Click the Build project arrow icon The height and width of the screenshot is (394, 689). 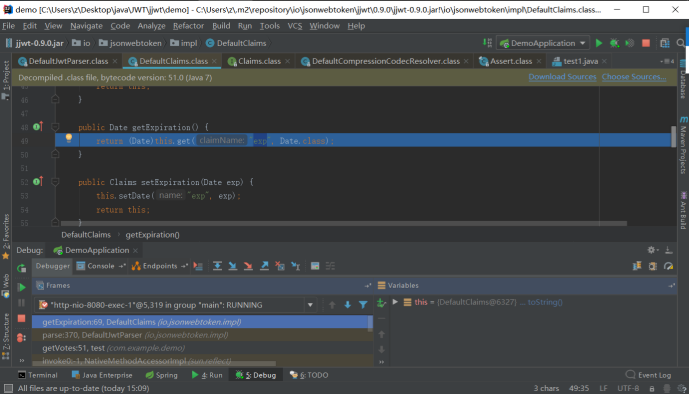point(487,43)
